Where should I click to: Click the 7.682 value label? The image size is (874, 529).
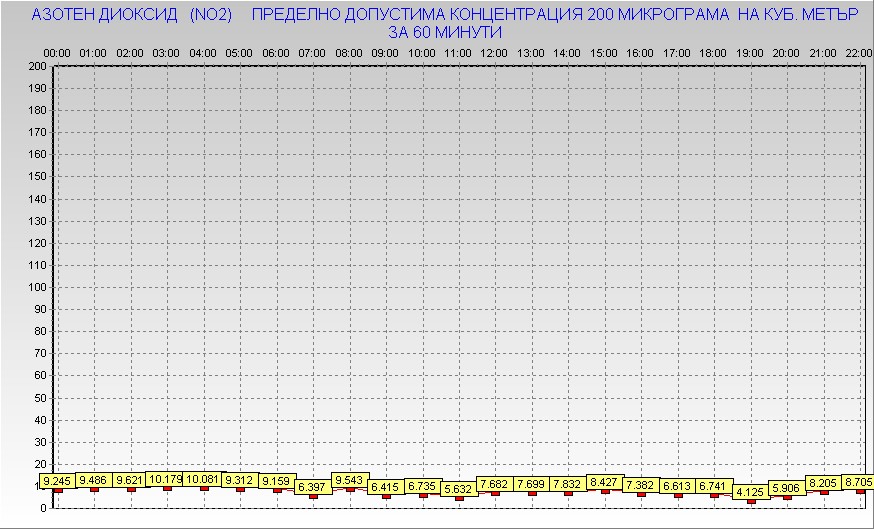[x=495, y=484]
